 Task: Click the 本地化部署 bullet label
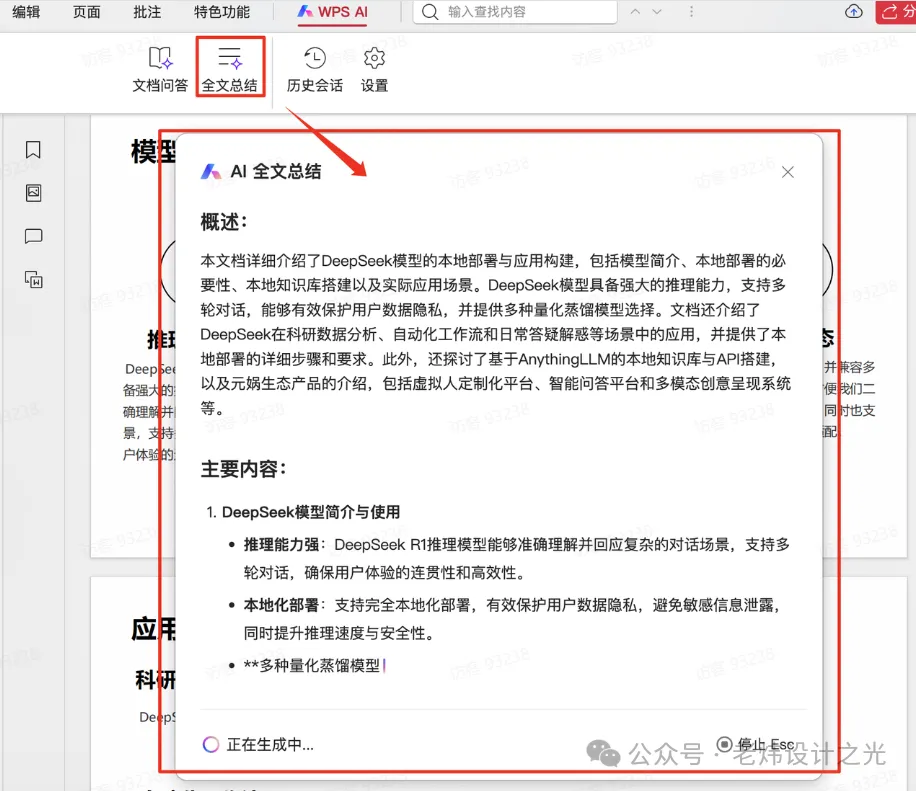tap(282, 605)
